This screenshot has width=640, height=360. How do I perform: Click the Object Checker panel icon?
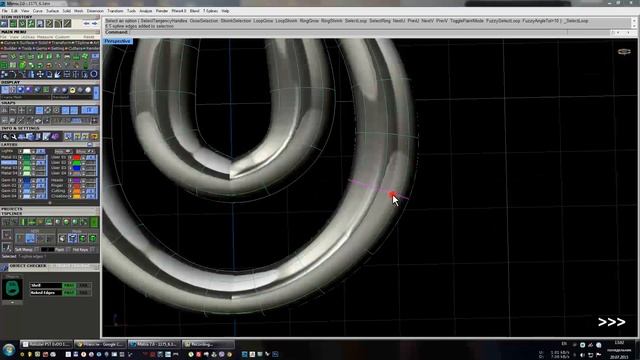point(4,267)
